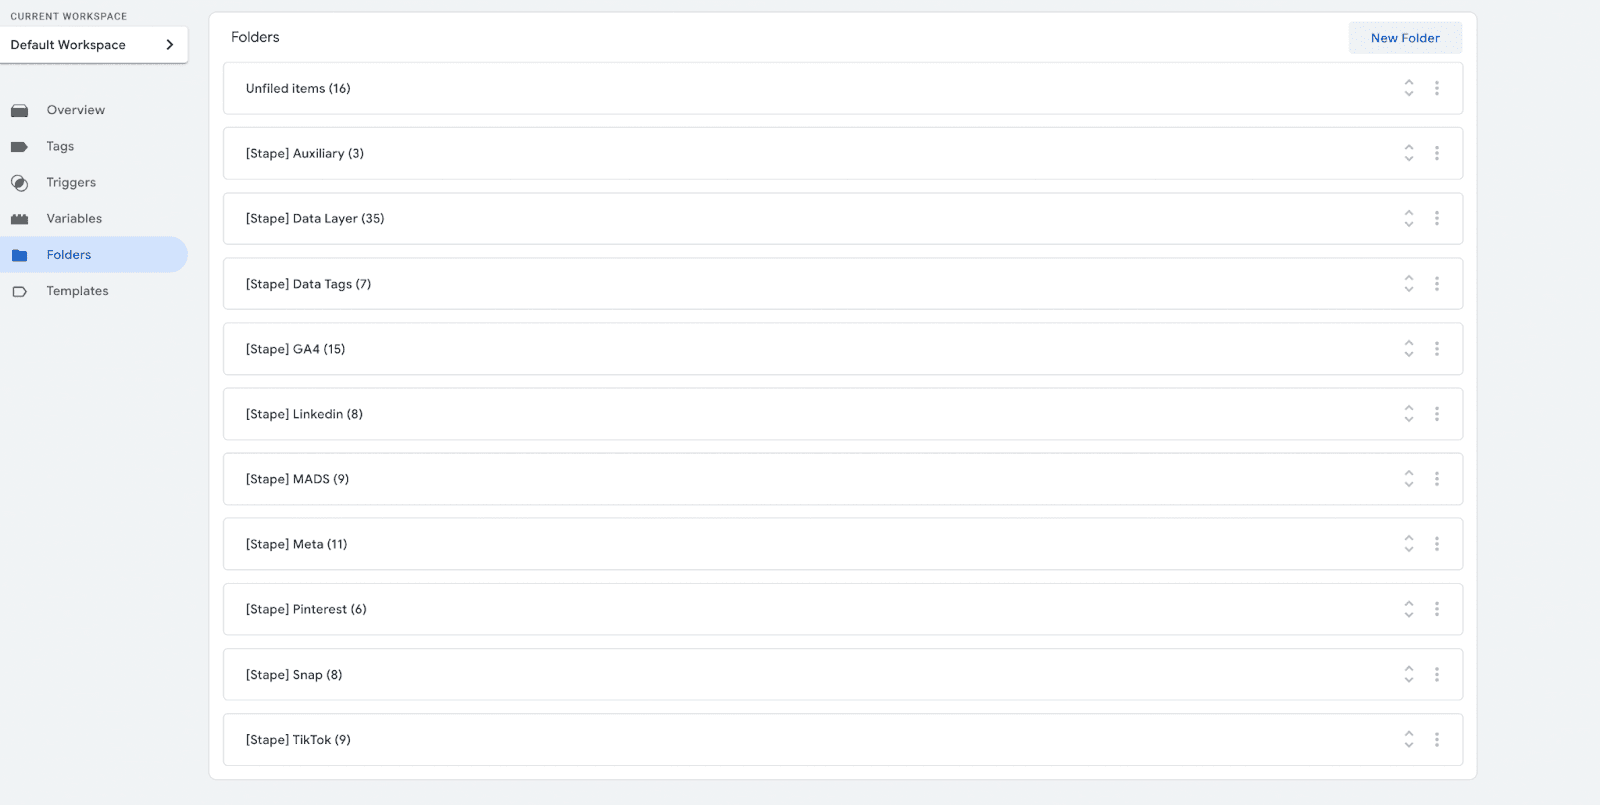Open the [Stape] MADS (9) folder row
This screenshot has height=805, width=1600.
pos(843,479)
